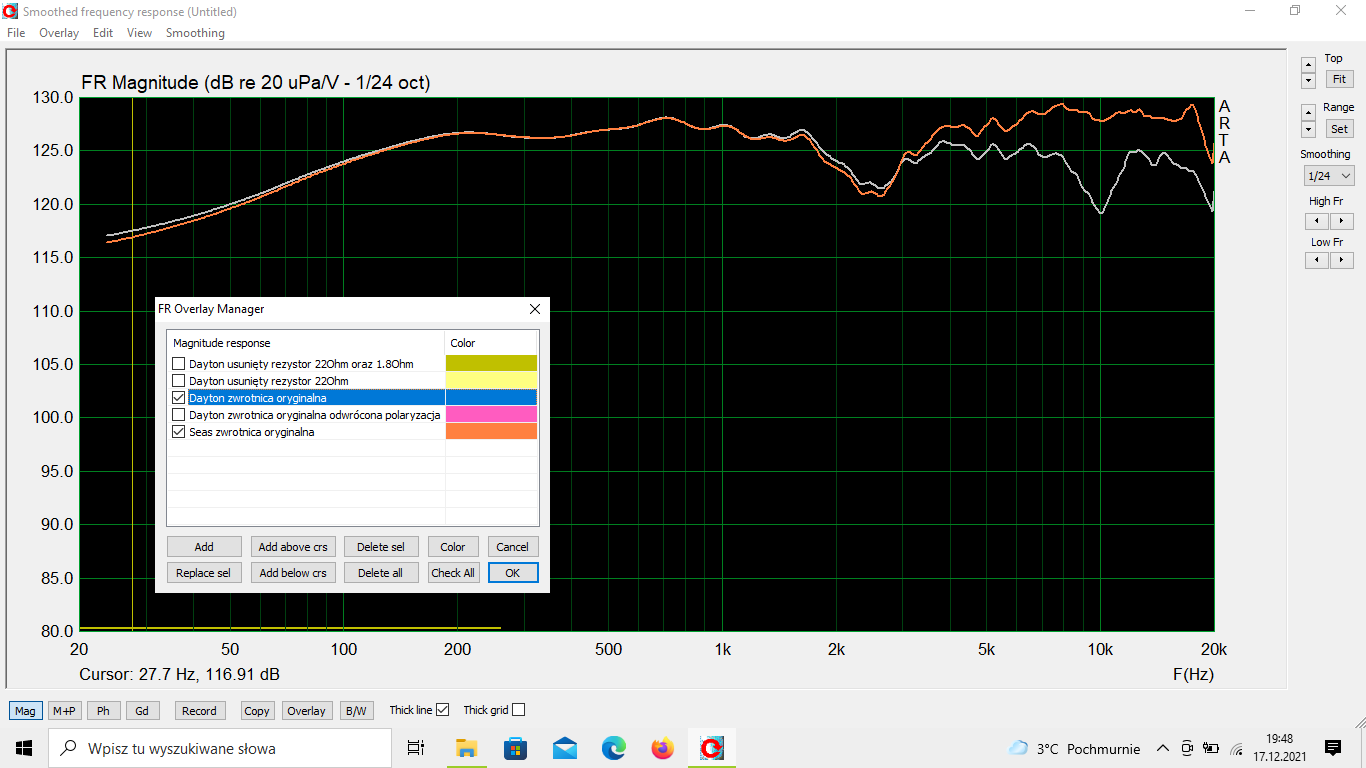The image size is (1366, 768).
Task: Click the Overlay toolbar button
Action: [x=306, y=711]
